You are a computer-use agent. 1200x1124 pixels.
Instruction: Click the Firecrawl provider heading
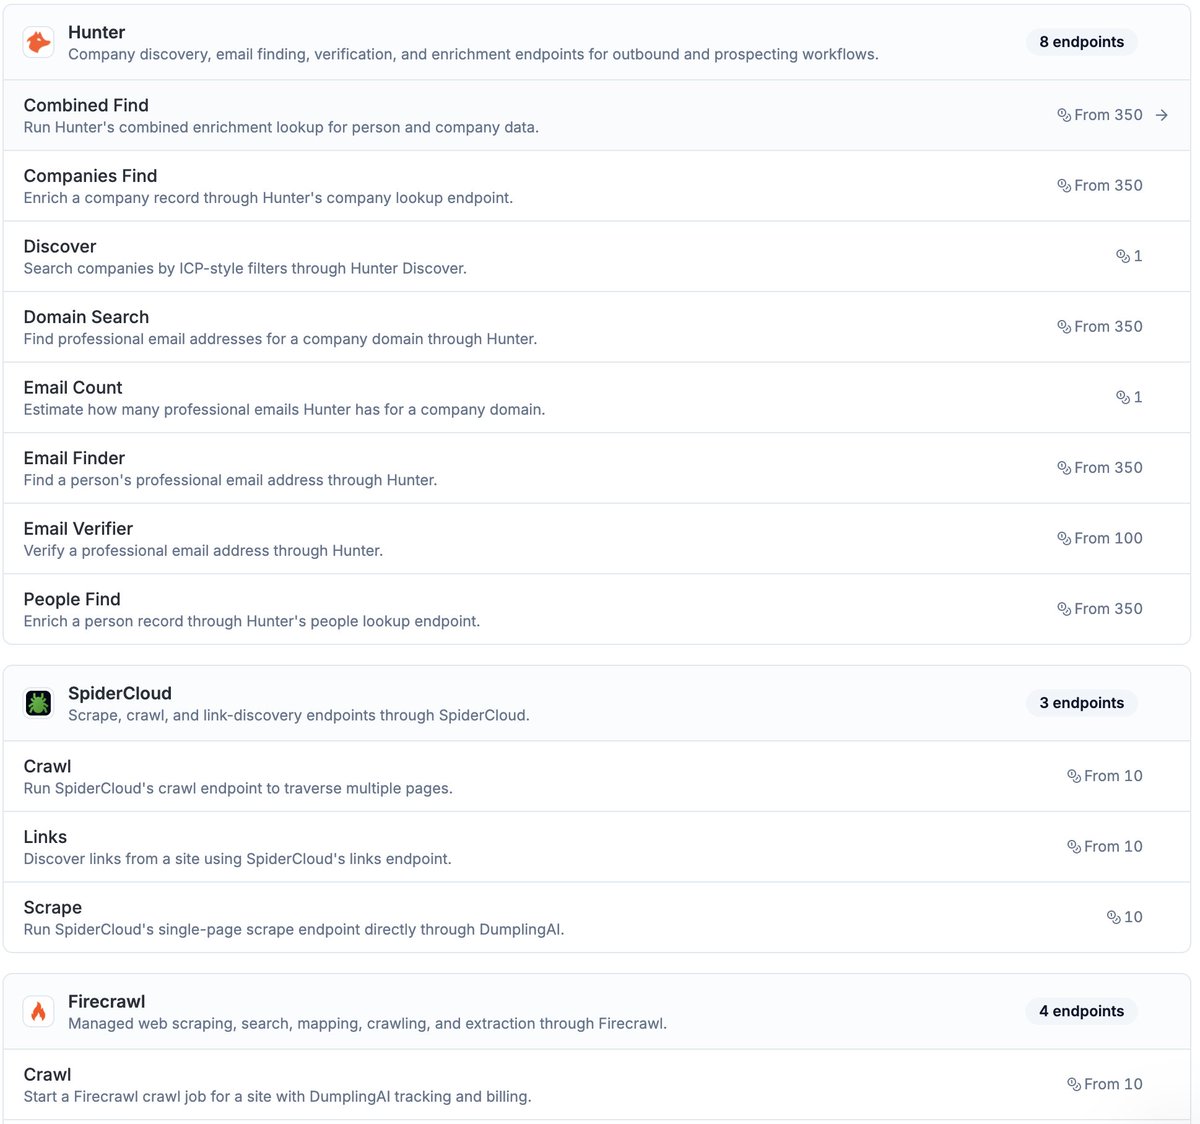[x=107, y=1001]
